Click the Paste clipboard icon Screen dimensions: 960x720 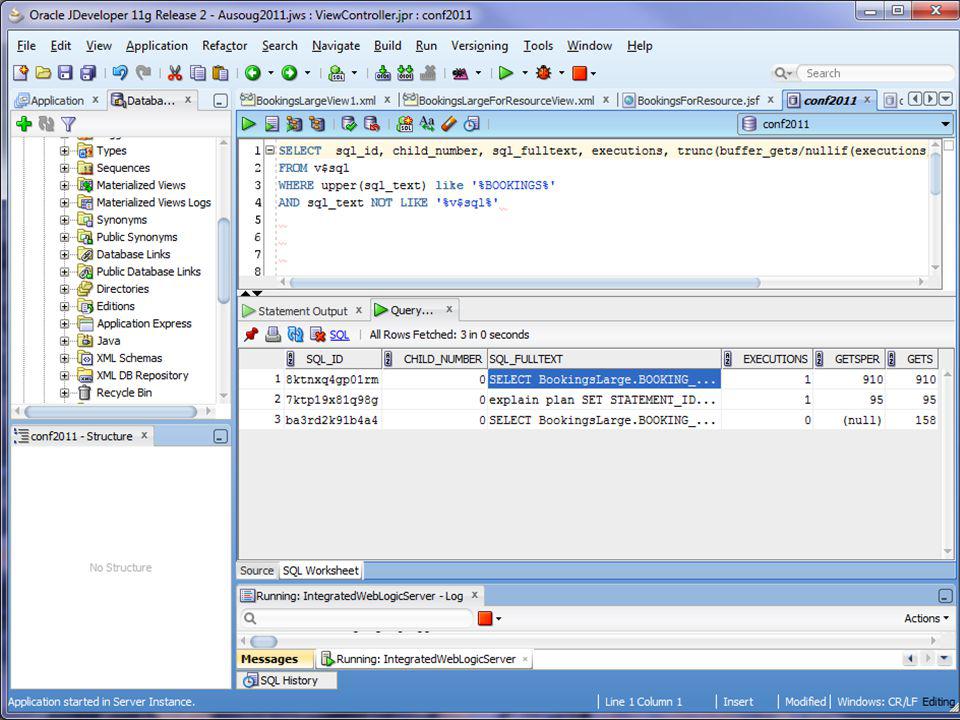coord(220,73)
